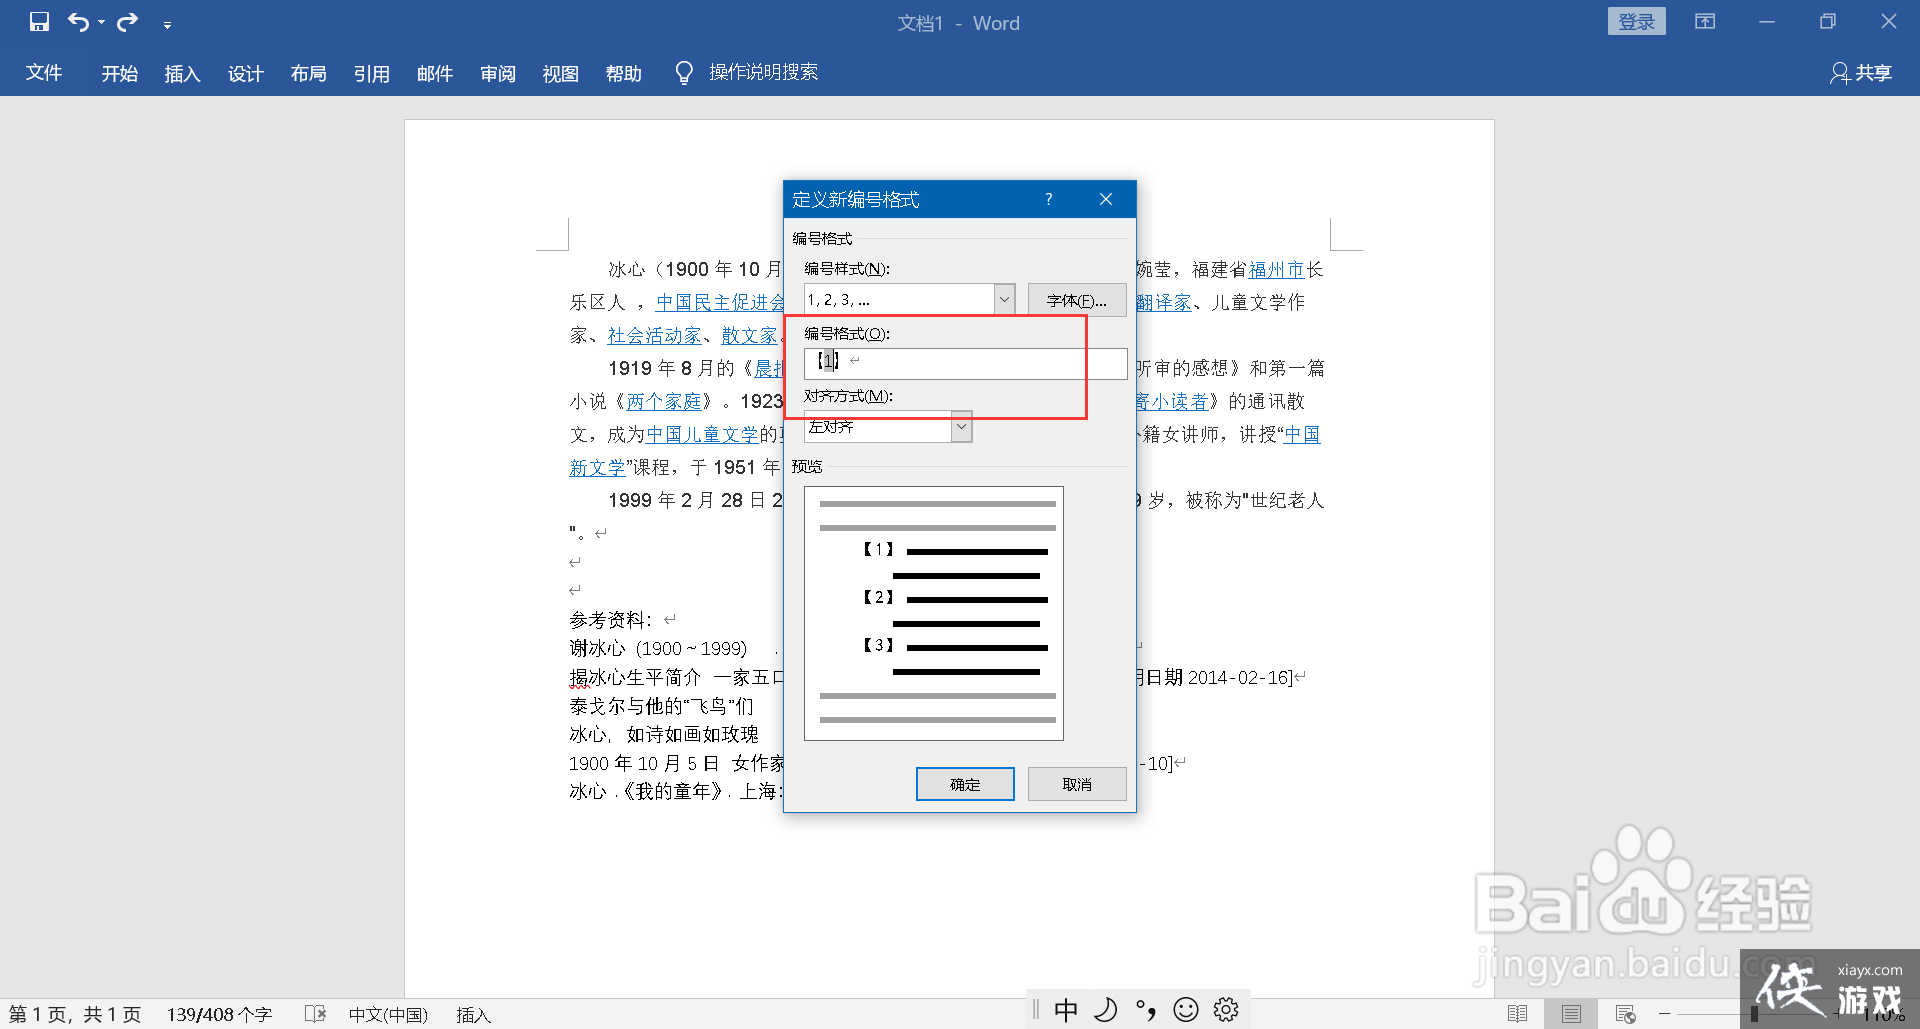Click the IME moon half-width icon

click(x=1105, y=1010)
